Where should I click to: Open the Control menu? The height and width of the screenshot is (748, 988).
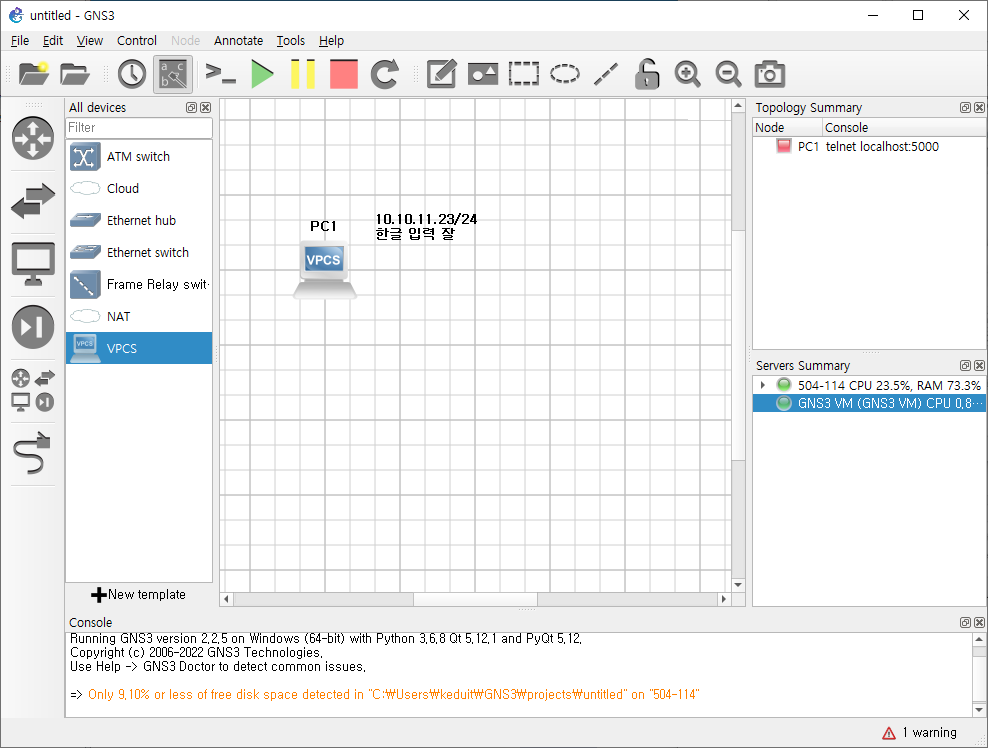pos(137,41)
